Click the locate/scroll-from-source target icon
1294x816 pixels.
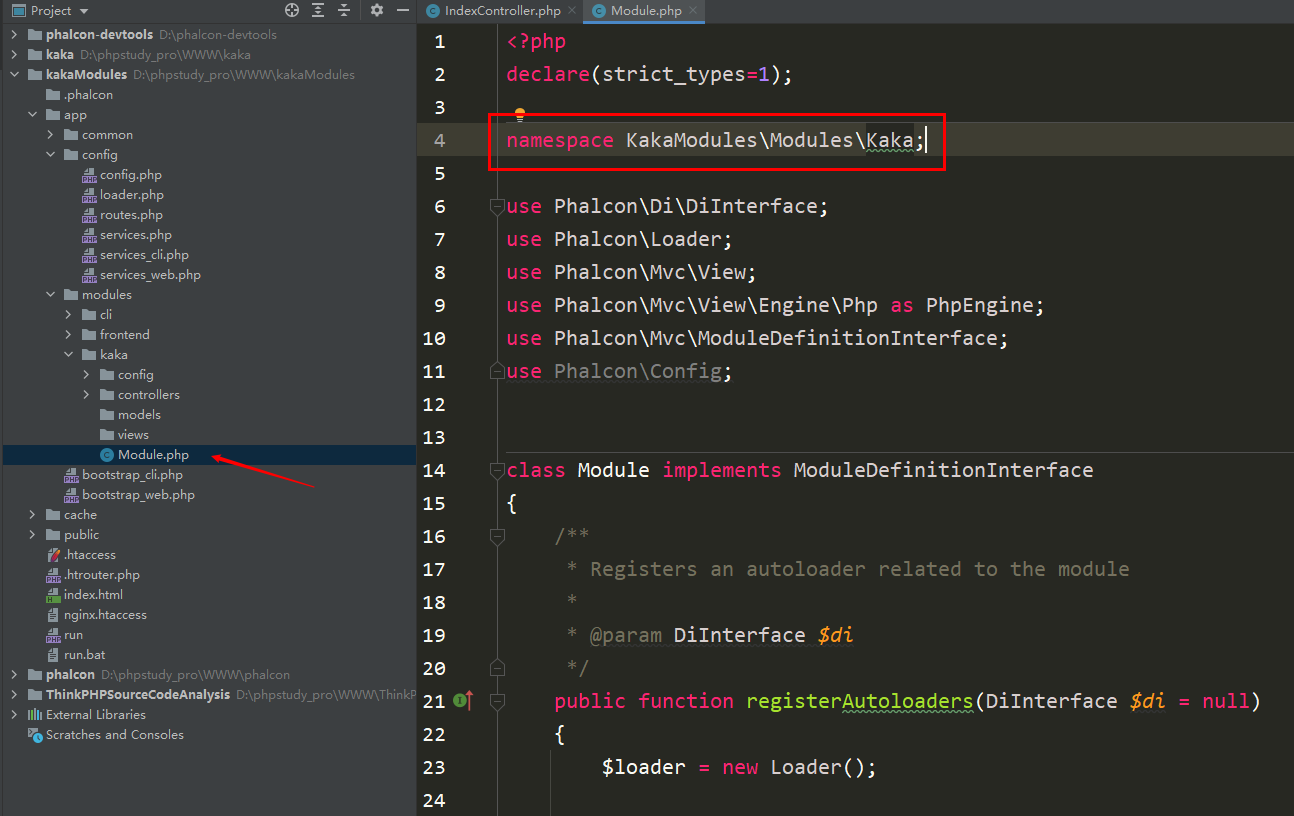[292, 10]
